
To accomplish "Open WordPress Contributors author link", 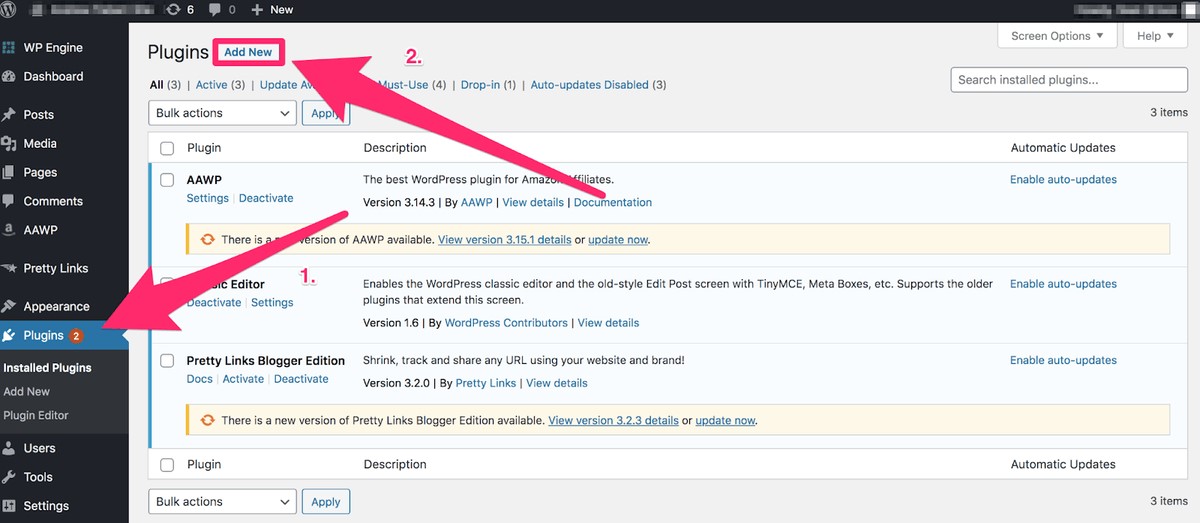I will (x=506, y=323).
